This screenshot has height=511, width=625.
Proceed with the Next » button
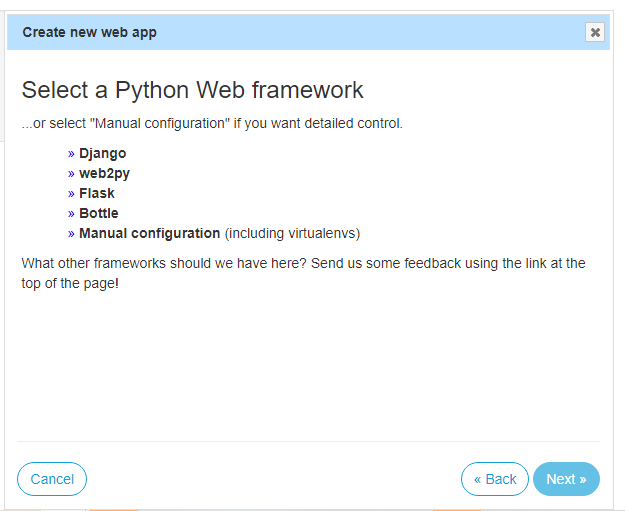pos(566,479)
